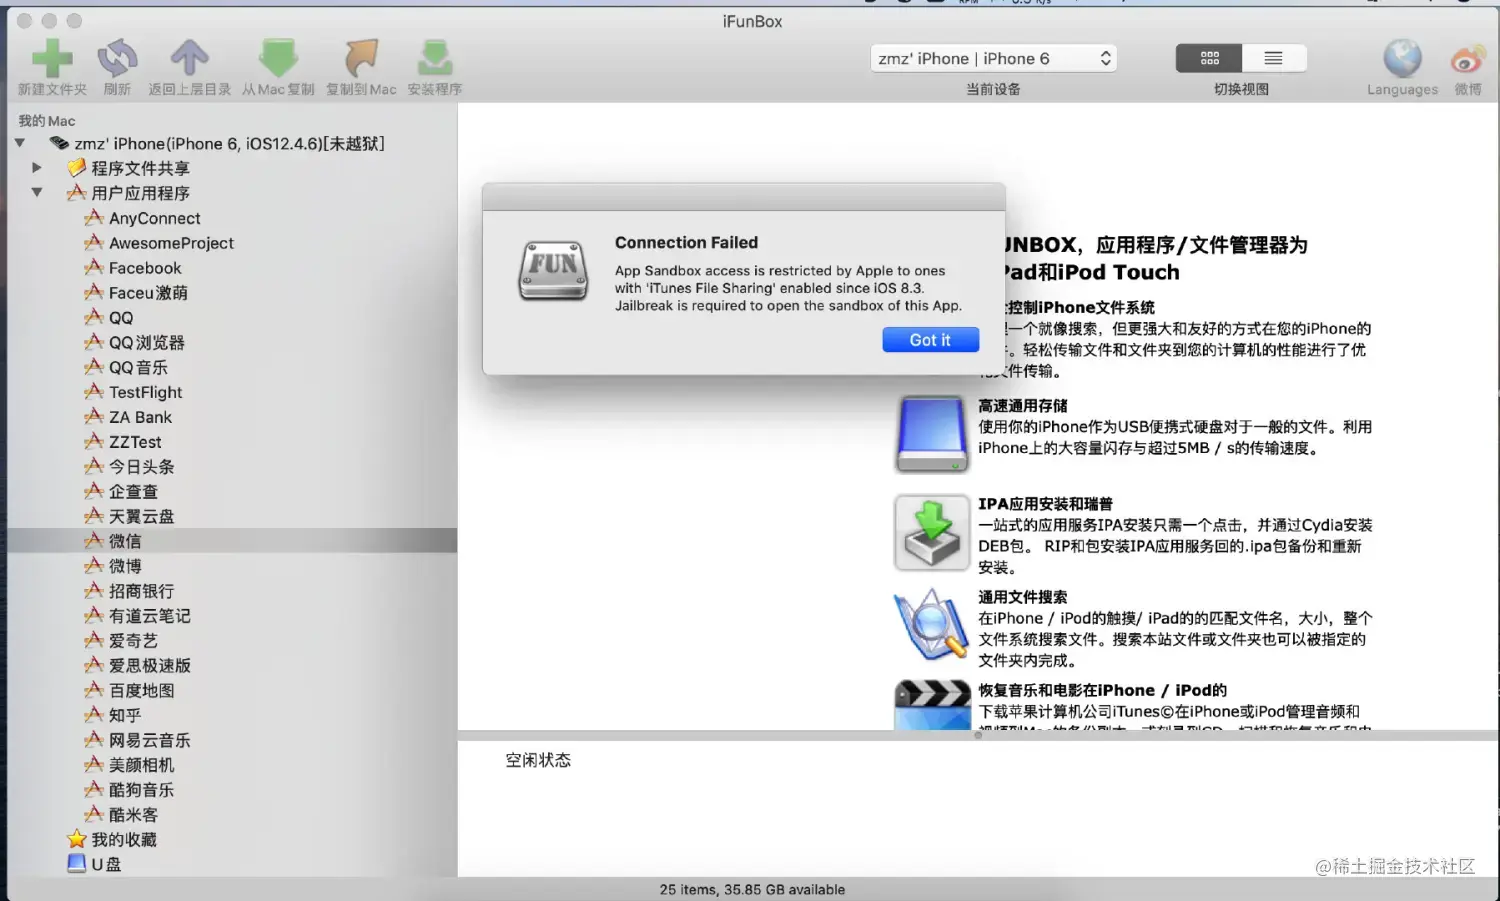
Task: Select the TestFlight app
Action: point(145,392)
